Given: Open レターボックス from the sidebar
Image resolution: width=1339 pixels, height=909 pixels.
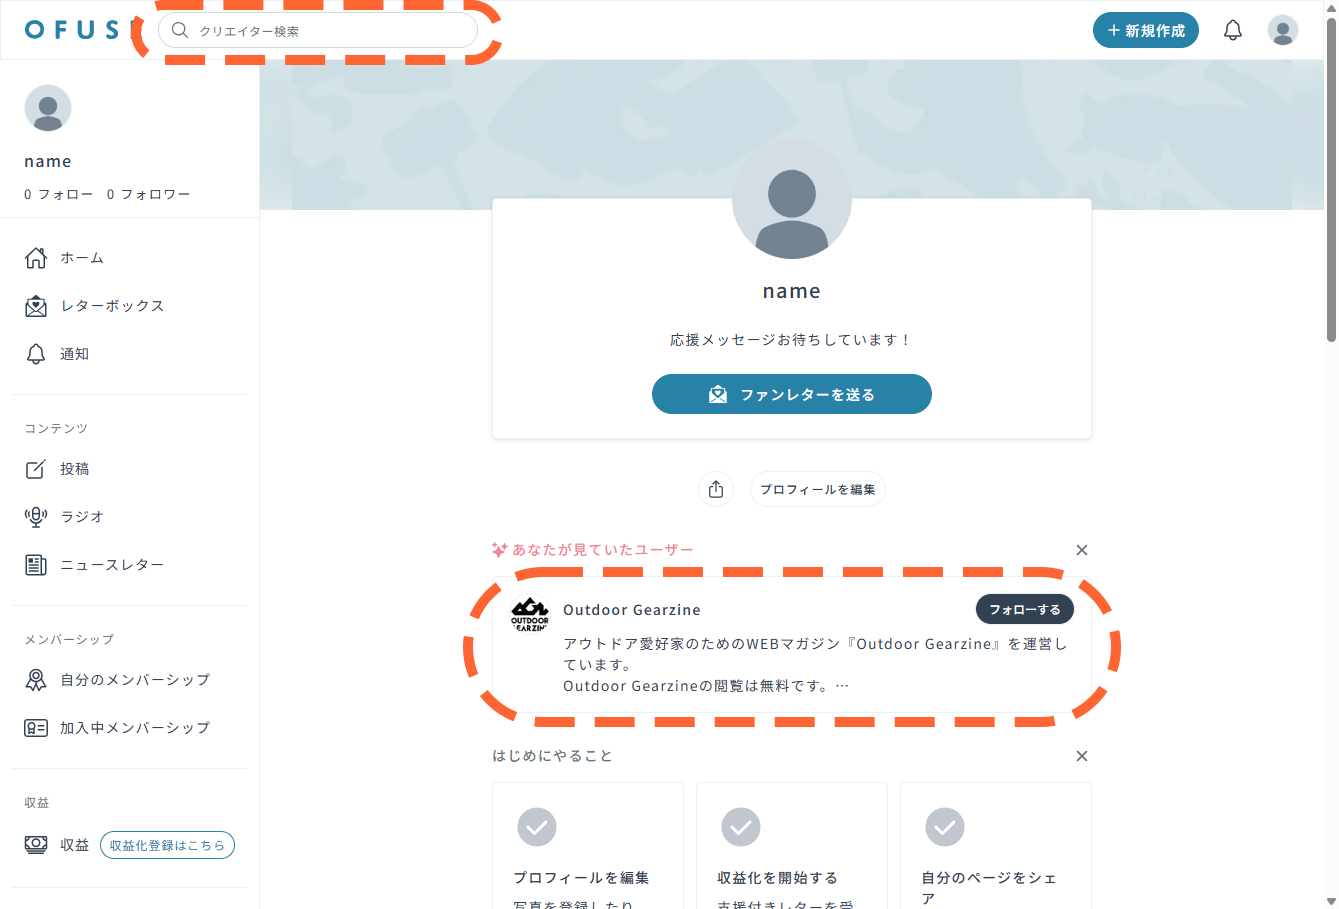Looking at the screenshot, I should pyautogui.click(x=111, y=306).
